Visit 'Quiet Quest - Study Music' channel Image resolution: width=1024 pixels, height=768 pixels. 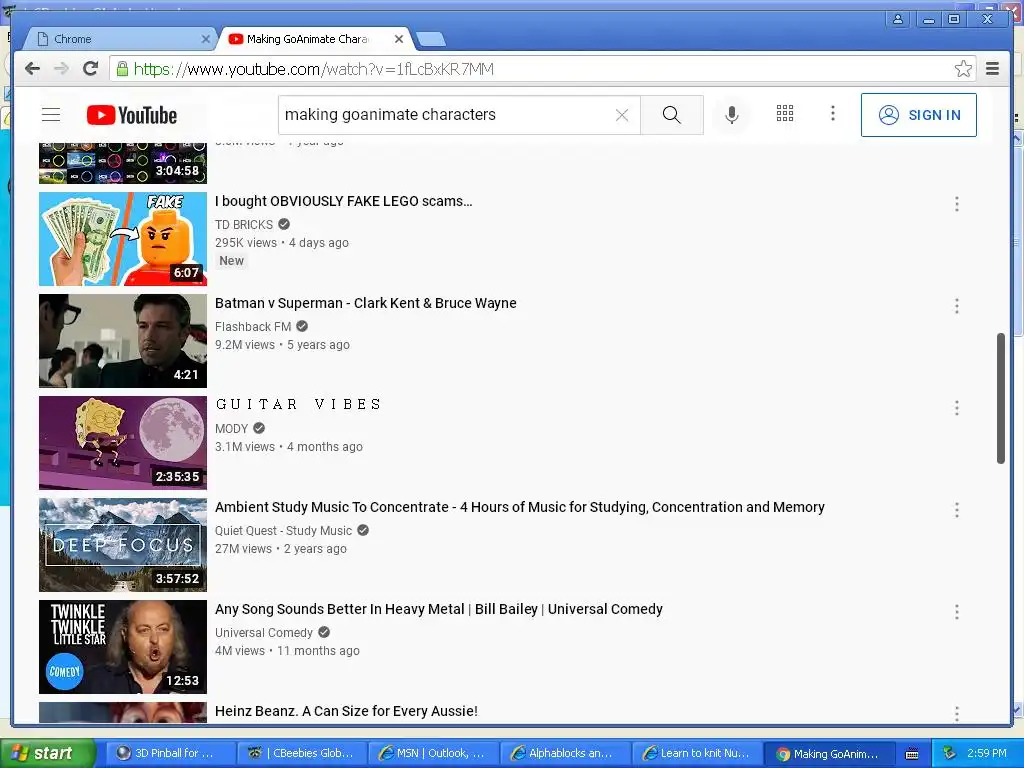(283, 530)
